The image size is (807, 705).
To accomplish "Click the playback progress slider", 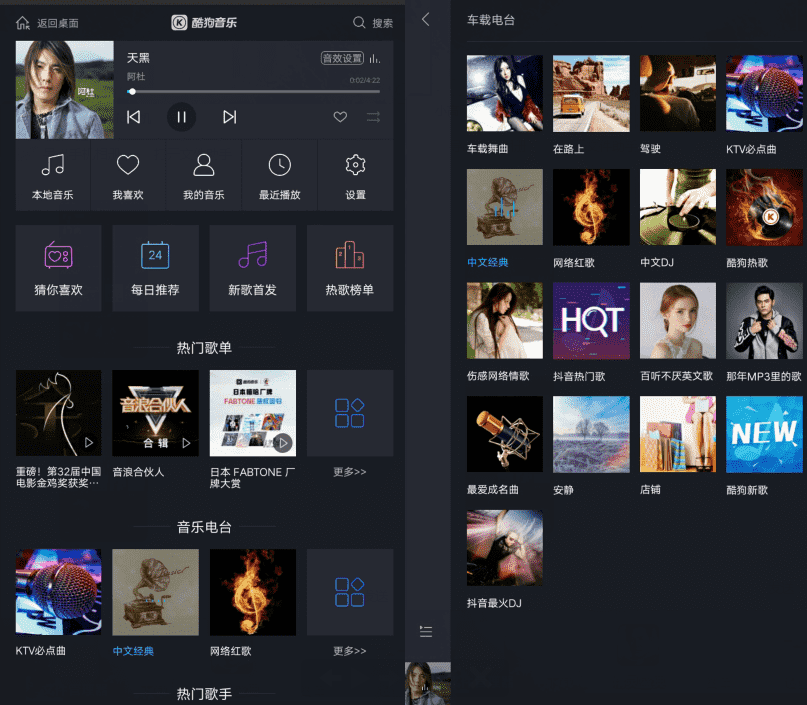I will 253,92.
